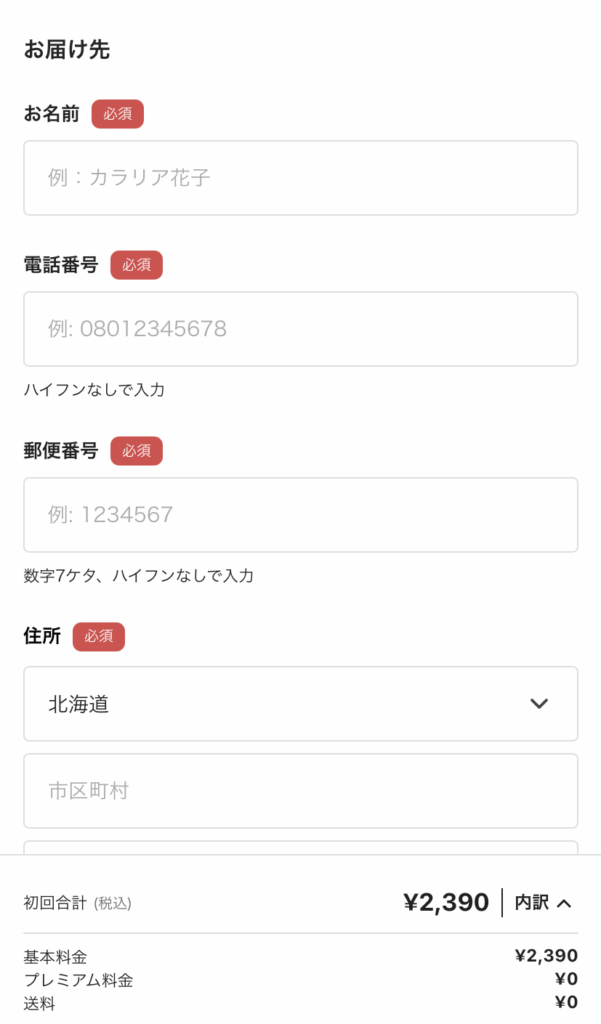
Task: Click the 必須 badge beside お名前
Action: pos(118,114)
